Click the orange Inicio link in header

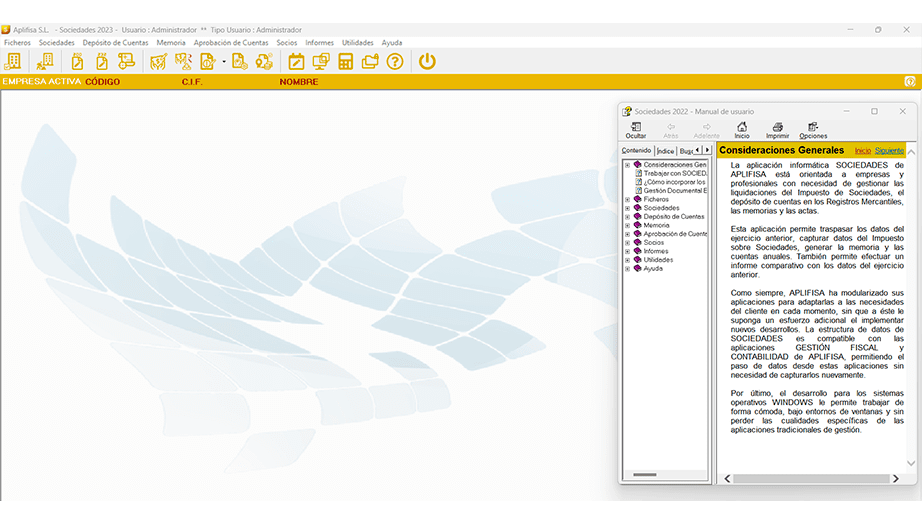tap(862, 150)
